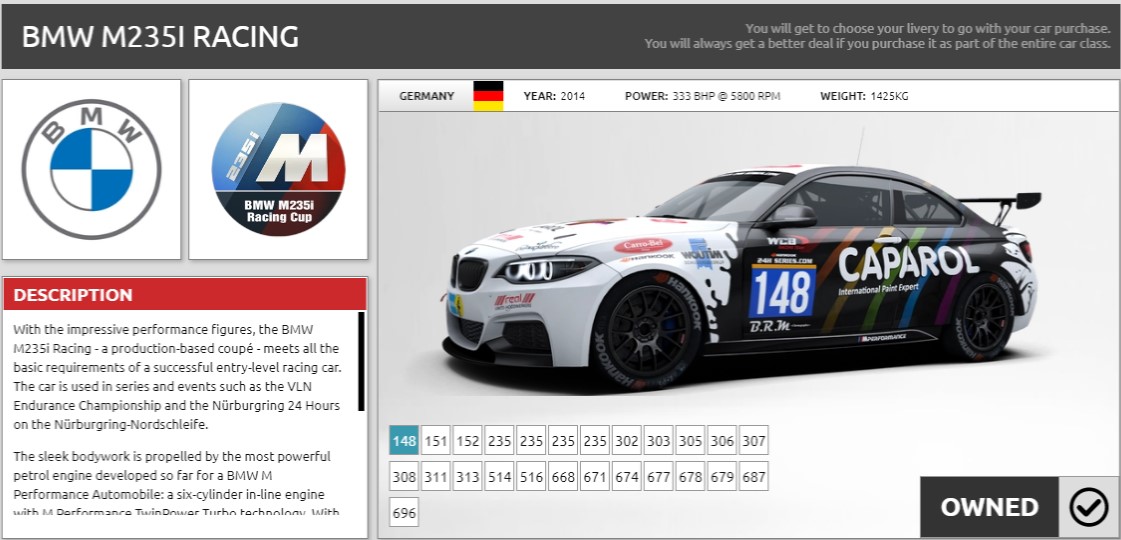Switch to livery 313
1121x540 pixels.
468,476
